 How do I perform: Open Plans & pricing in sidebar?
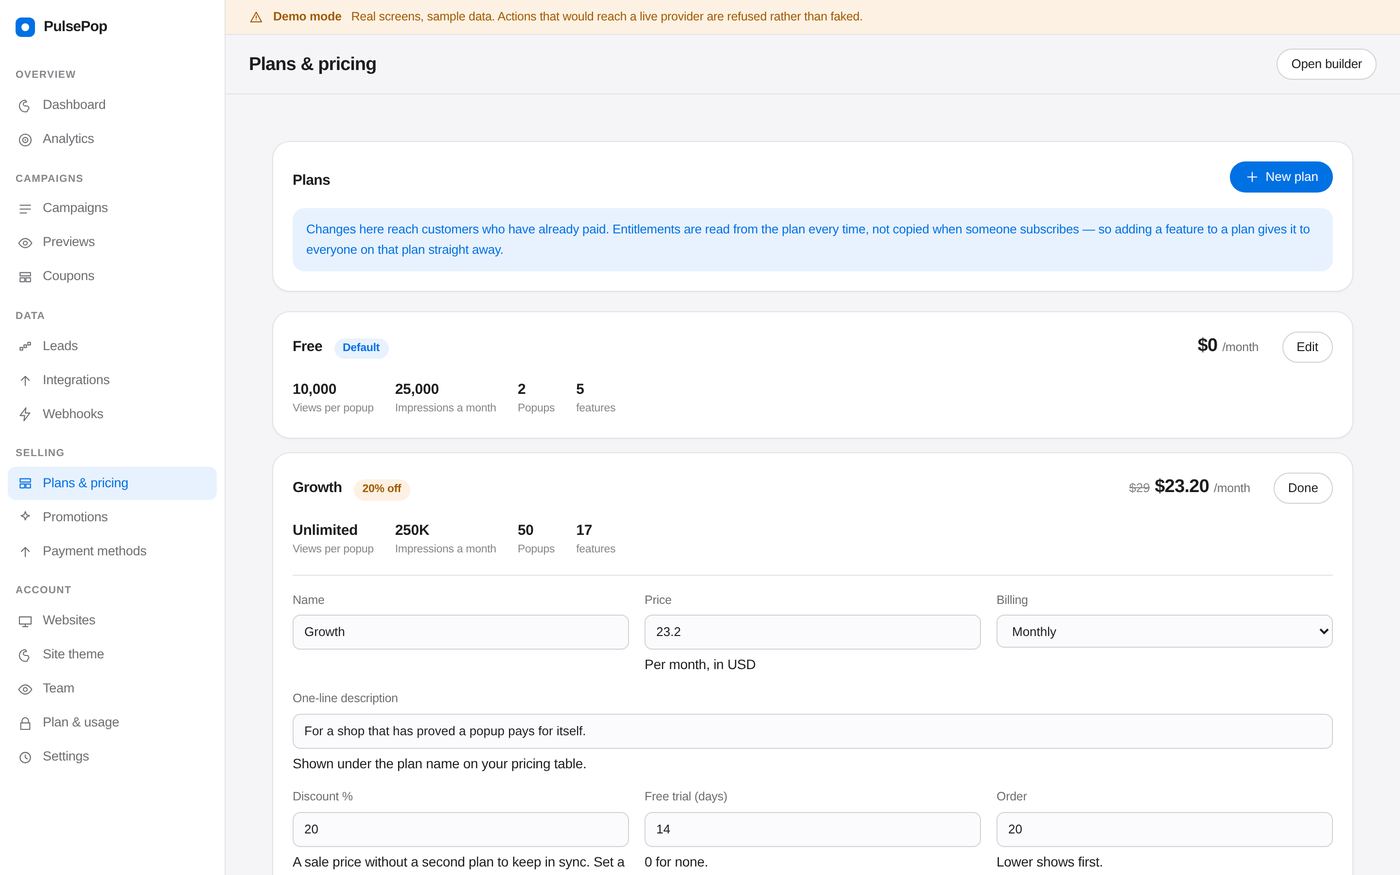click(112, 483)
